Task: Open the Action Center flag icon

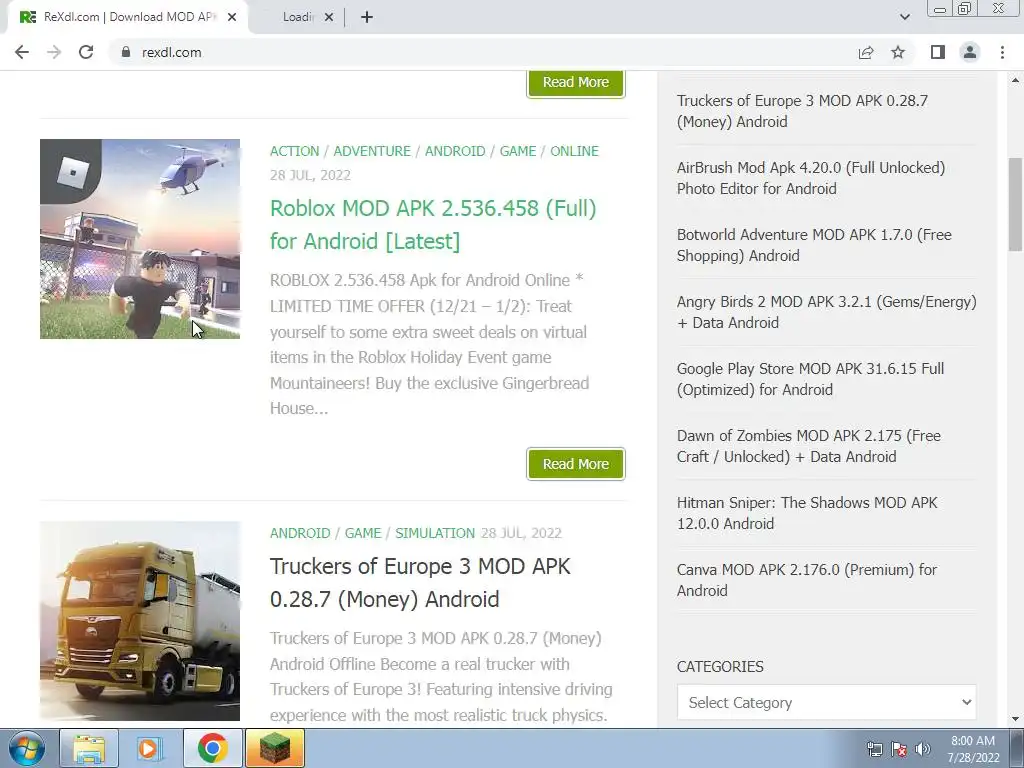Action: (899, 749)
